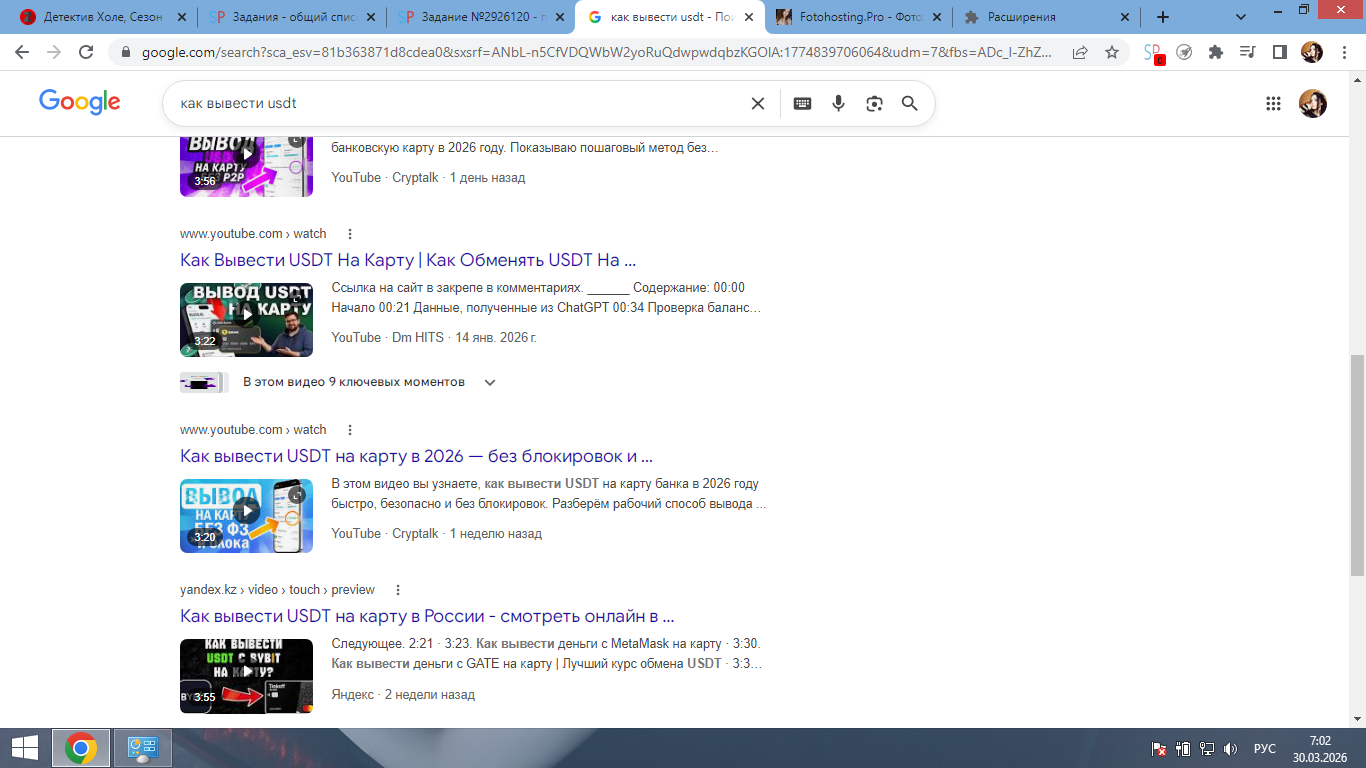Click the Google search input field
Screen dimensions: 1366x768
click(x=460, y=103)
